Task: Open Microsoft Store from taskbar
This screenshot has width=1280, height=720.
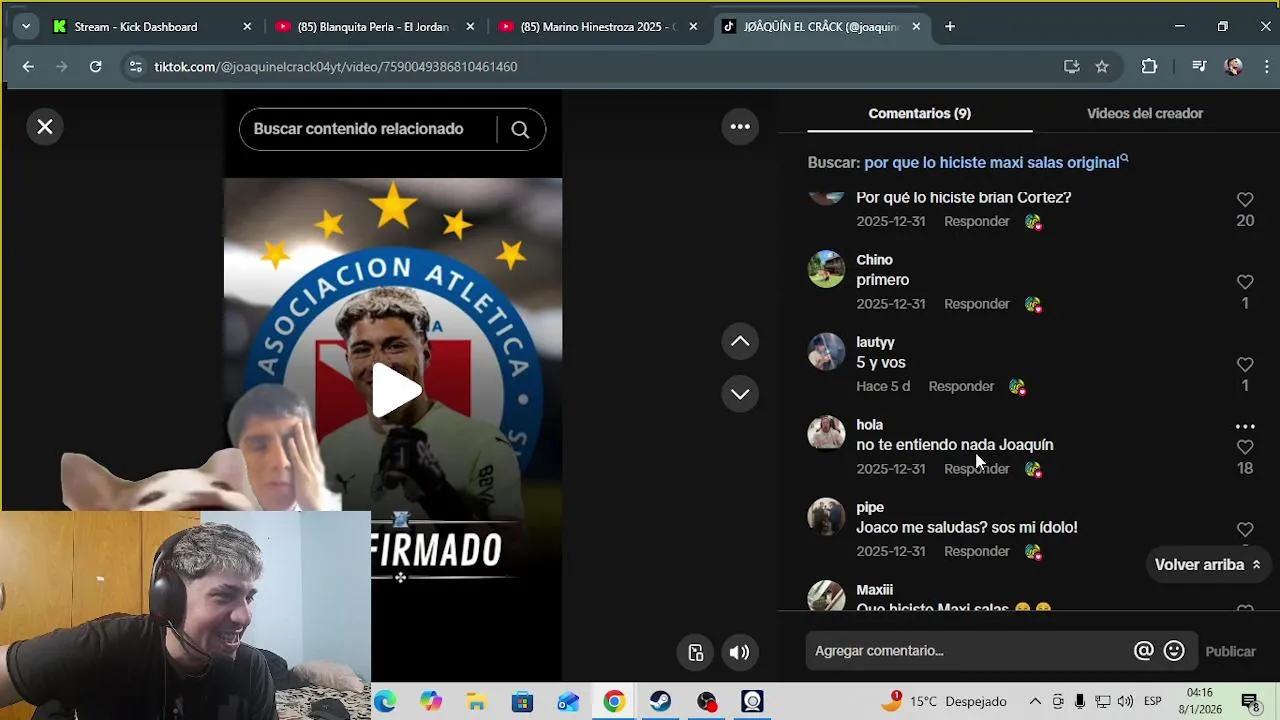Action: (522, 702)
